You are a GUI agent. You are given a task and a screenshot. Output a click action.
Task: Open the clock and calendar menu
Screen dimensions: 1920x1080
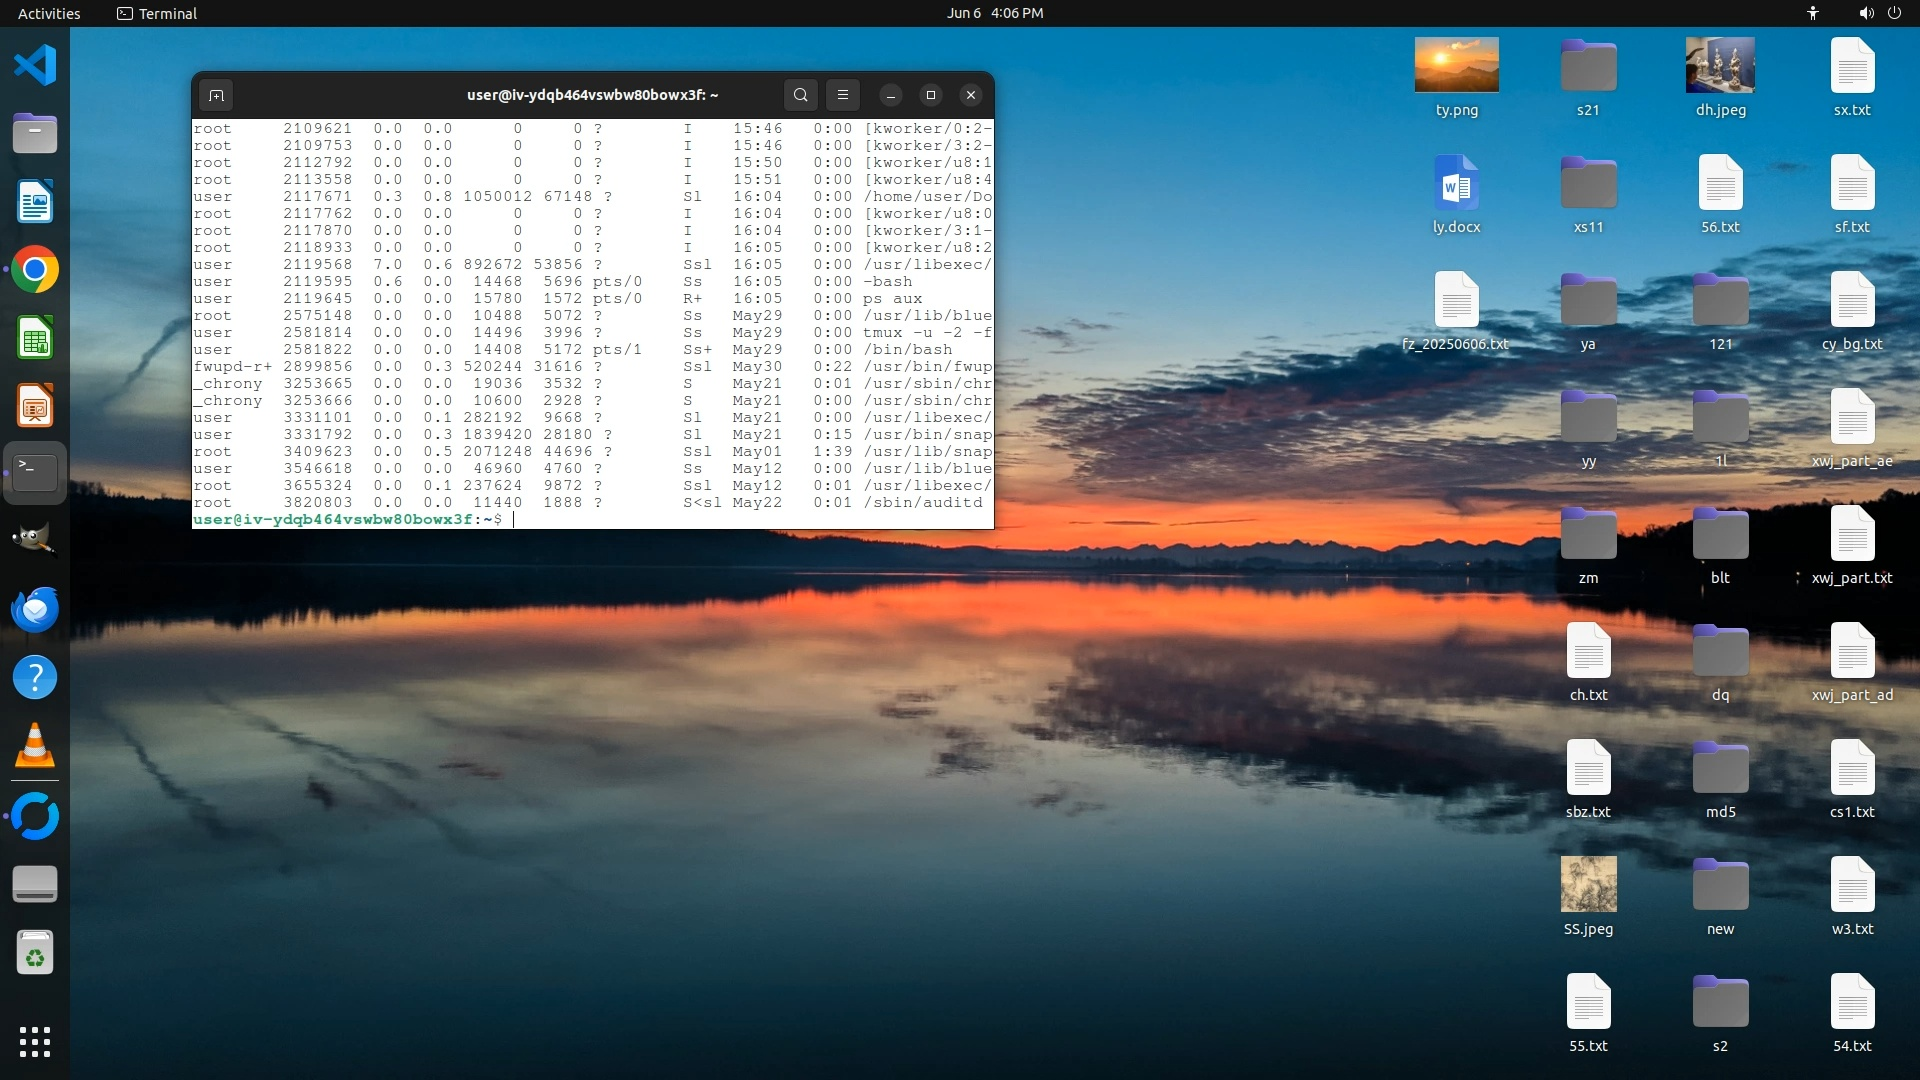(994, 13)
